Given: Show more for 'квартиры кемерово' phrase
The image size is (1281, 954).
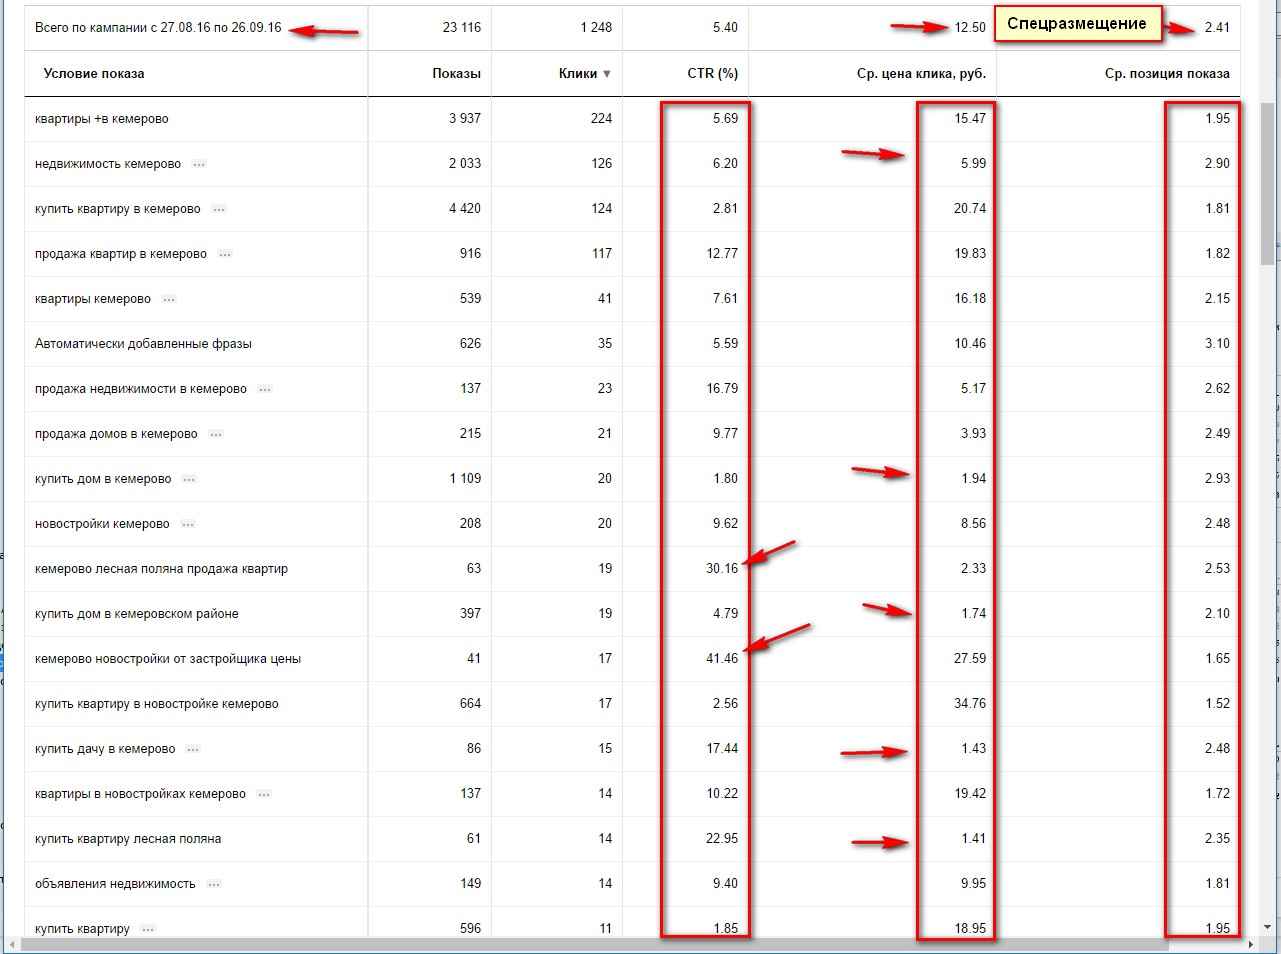Looking at the screenshot, I should coord(169,299).
